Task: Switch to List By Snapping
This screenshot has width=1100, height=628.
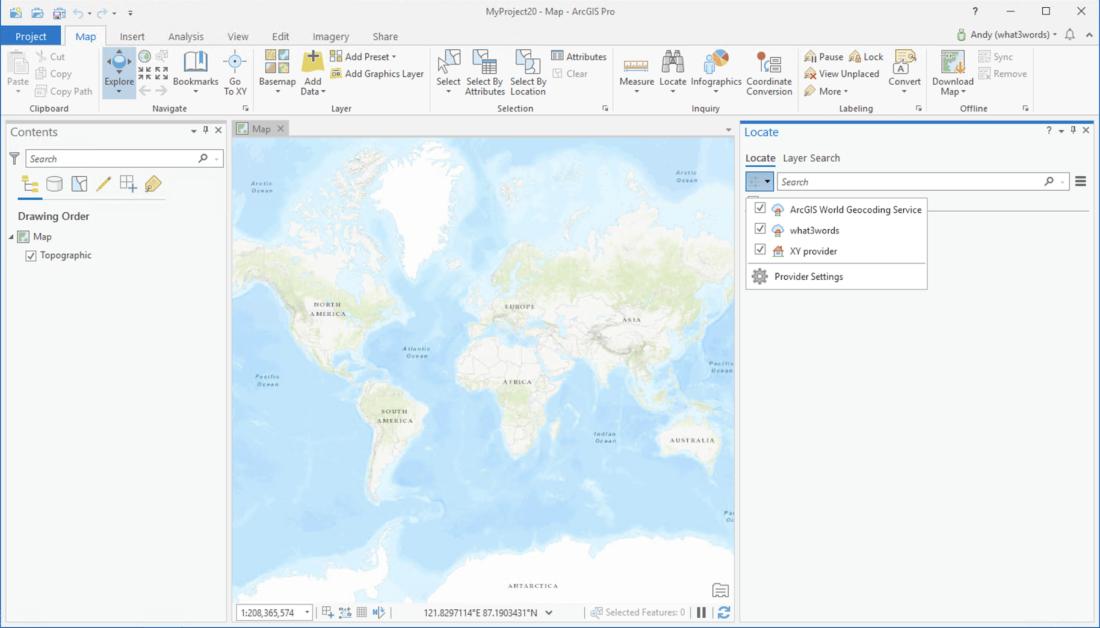Action: pyautogui.click(x=128, y=184)
